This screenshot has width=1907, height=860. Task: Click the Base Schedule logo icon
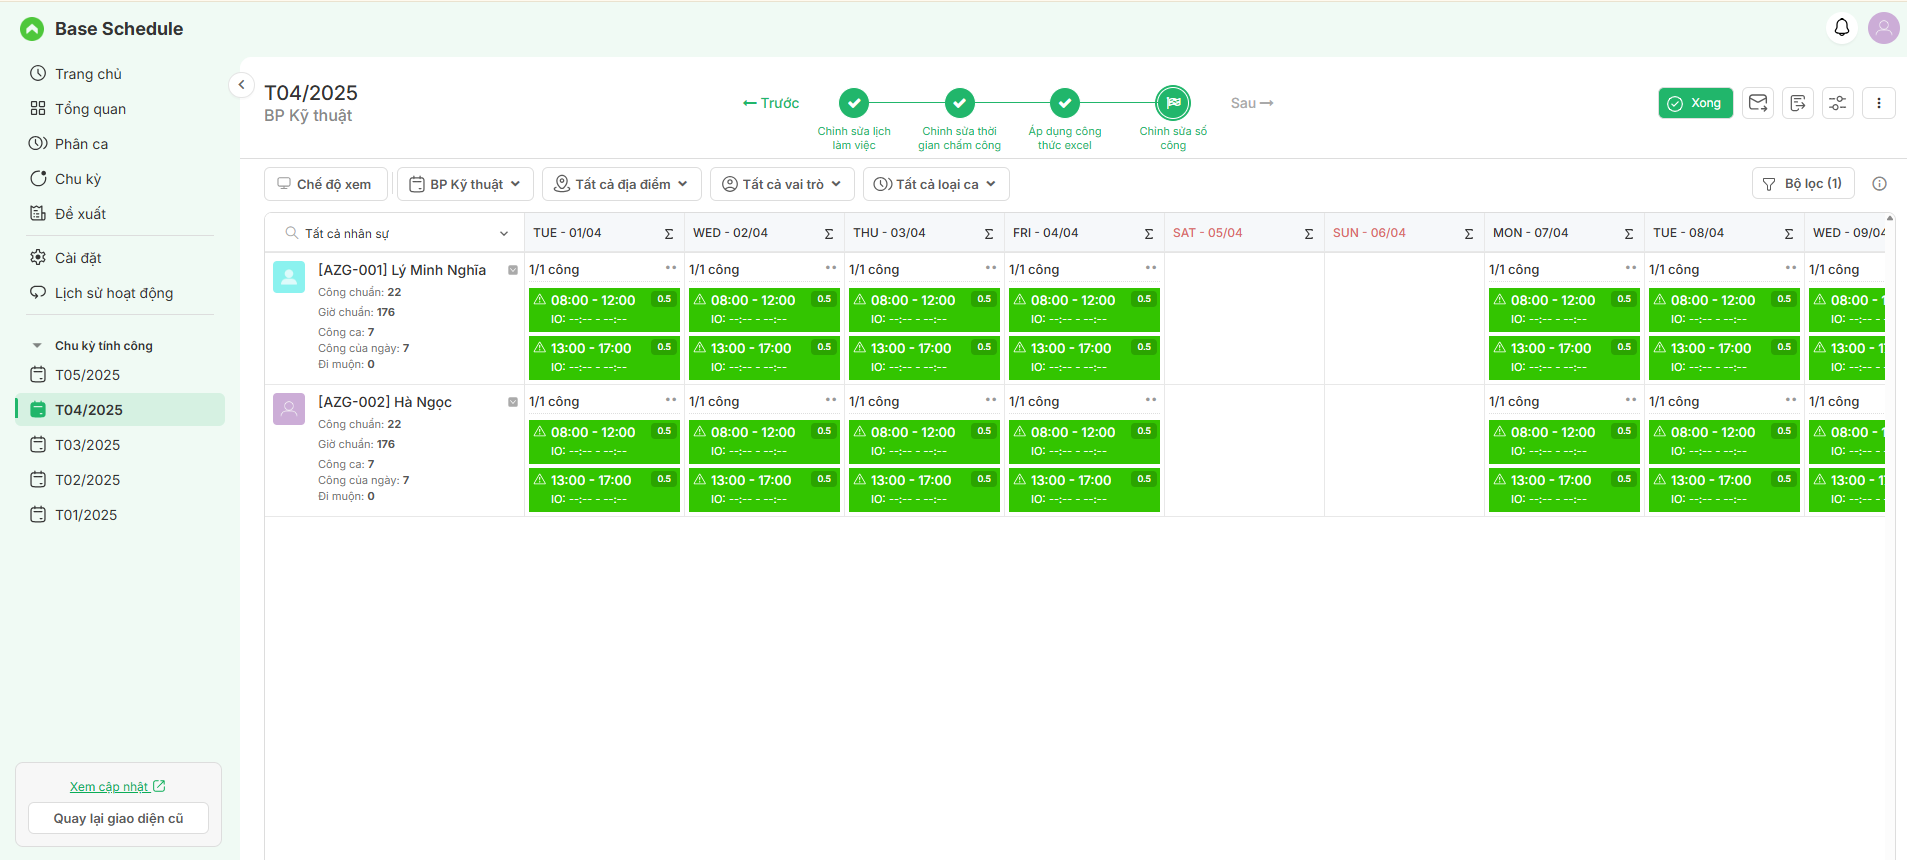(32, 29)
